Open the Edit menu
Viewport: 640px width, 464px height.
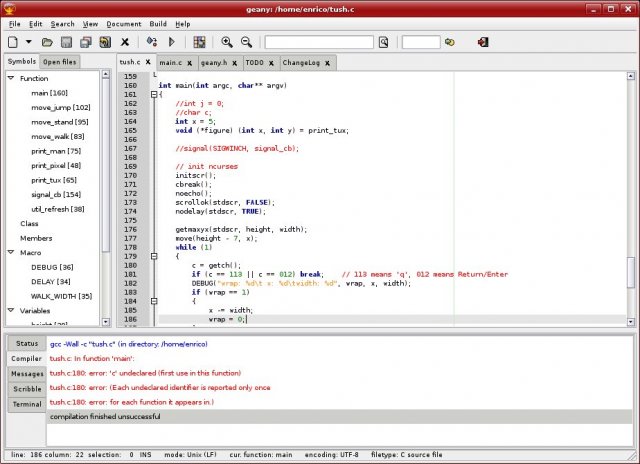click(x=36, y=24)
